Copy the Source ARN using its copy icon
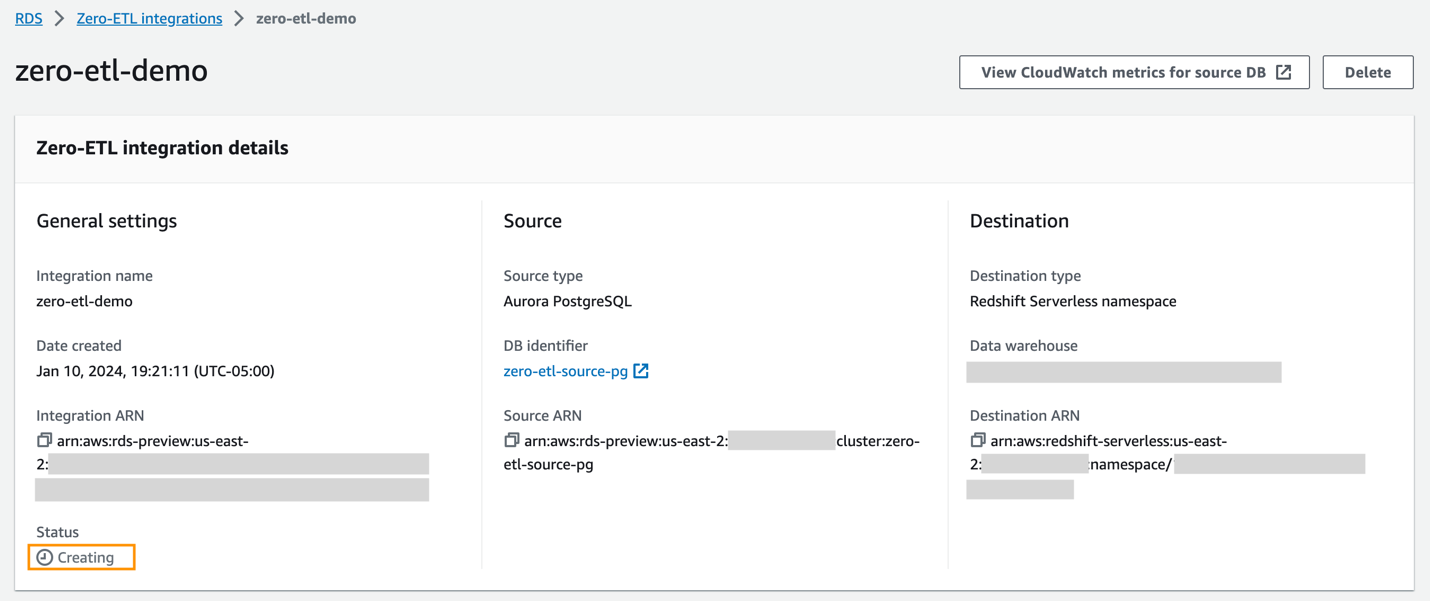This screenshot has width=1430, height=601. 511,440
